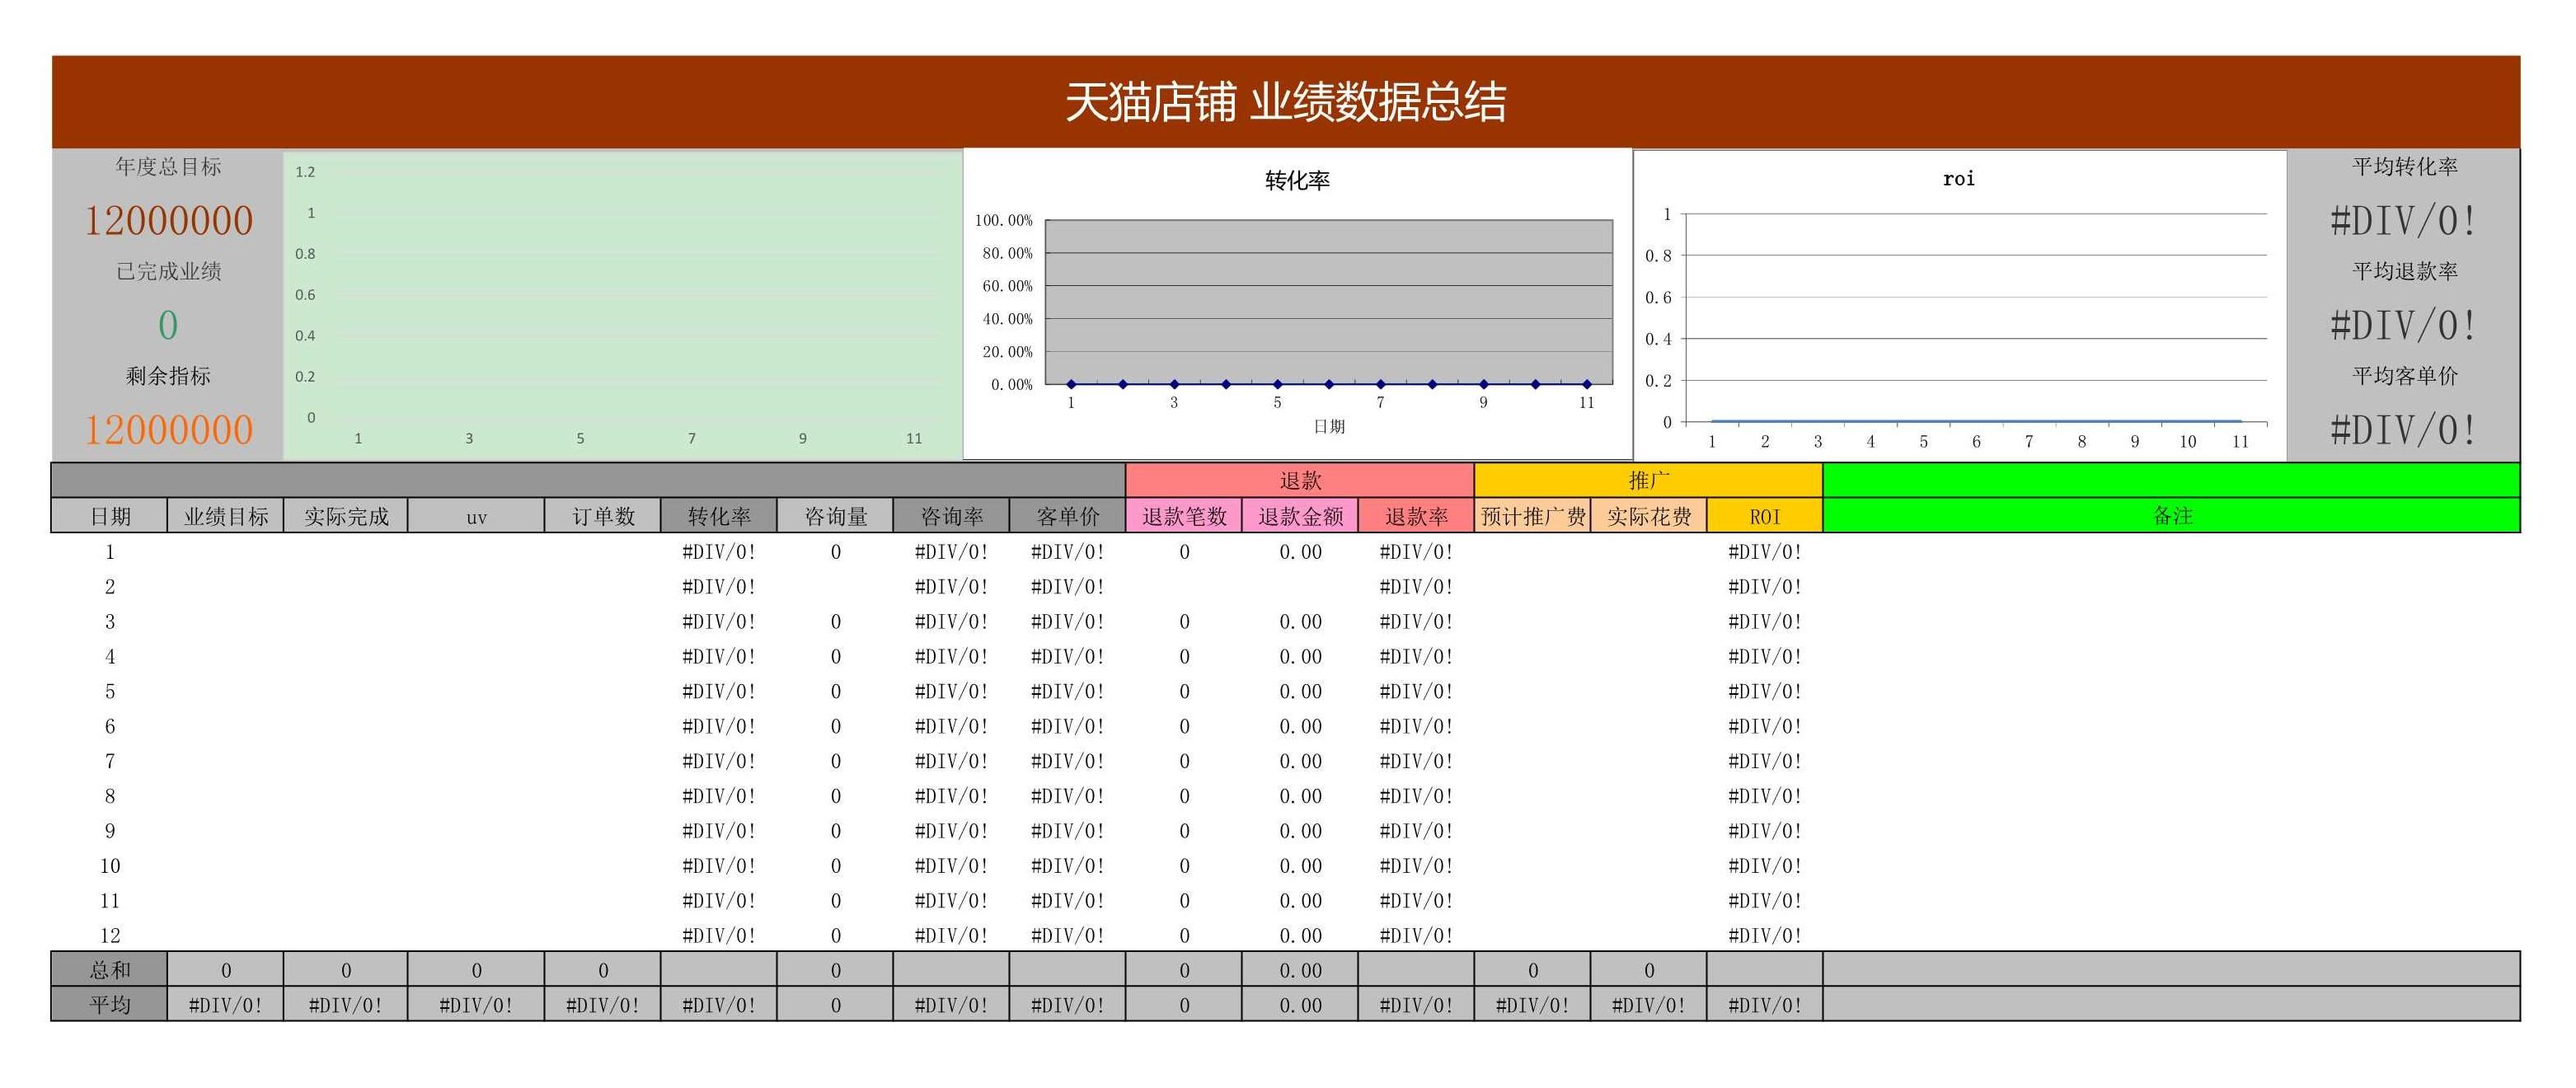The image size is (2576, 1088).
Task: Click the 转化率 chart title
Action: click(1297, 181)
